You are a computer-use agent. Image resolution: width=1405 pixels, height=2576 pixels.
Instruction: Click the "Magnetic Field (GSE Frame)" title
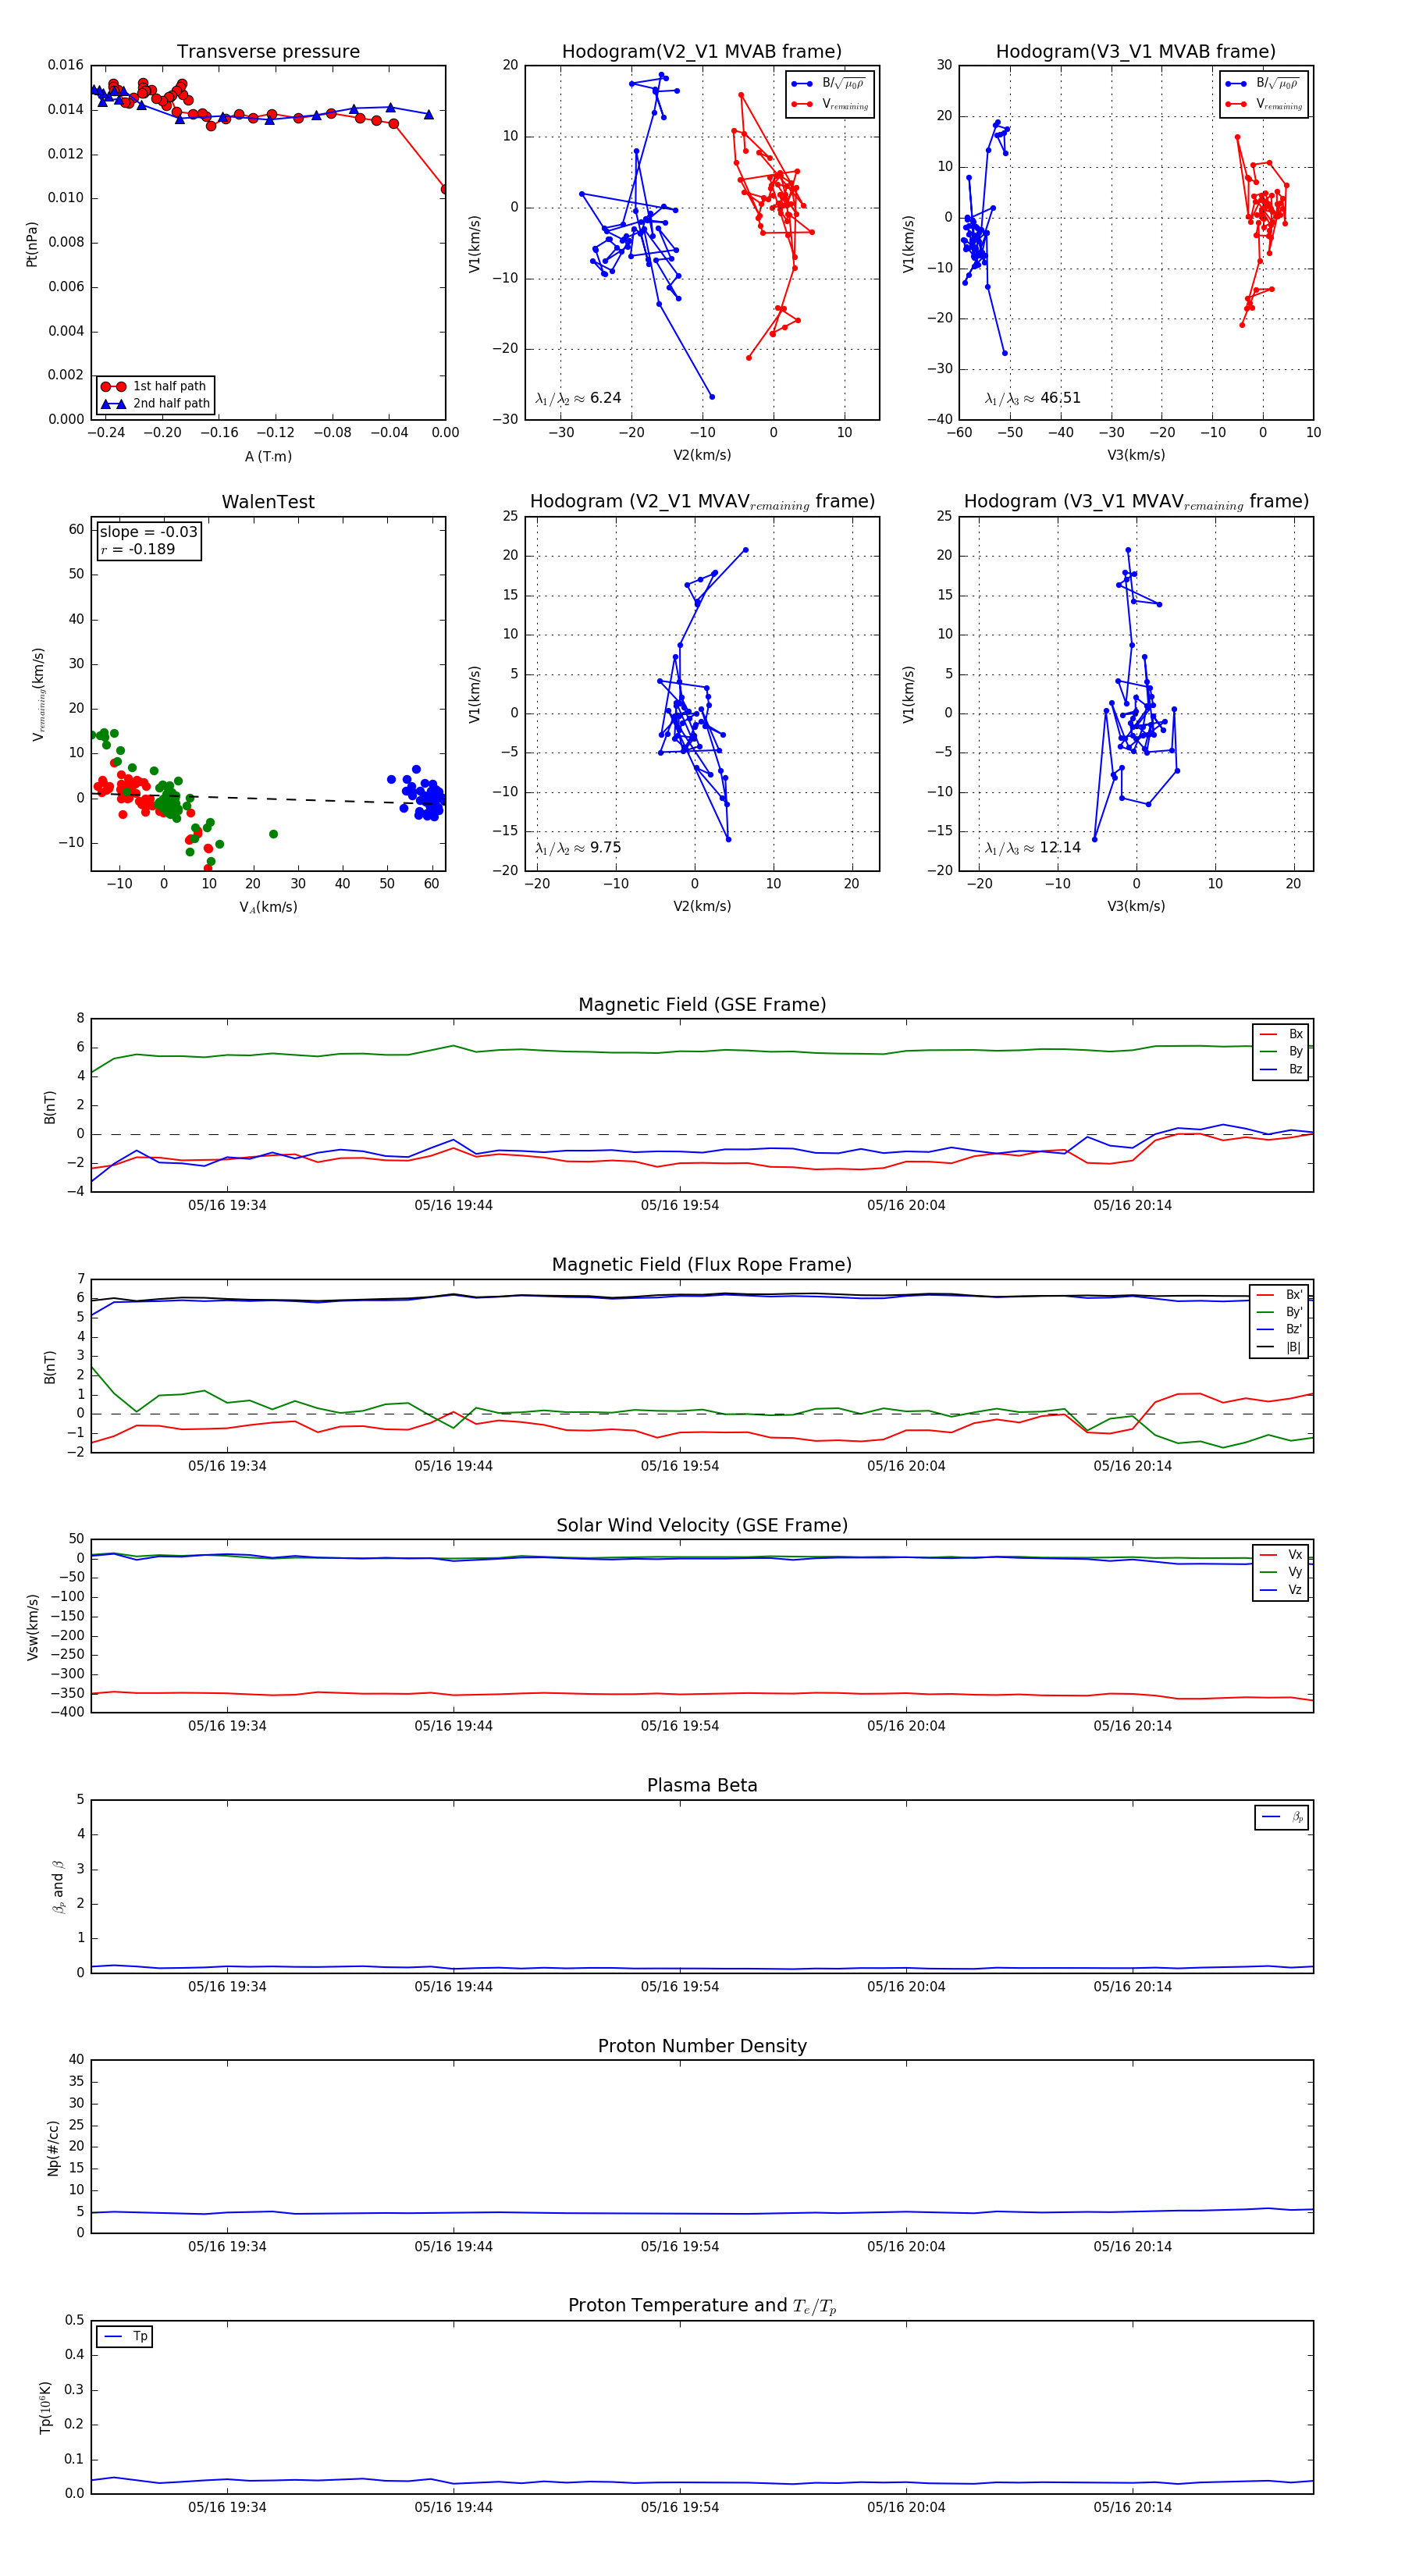point(702,1005)
